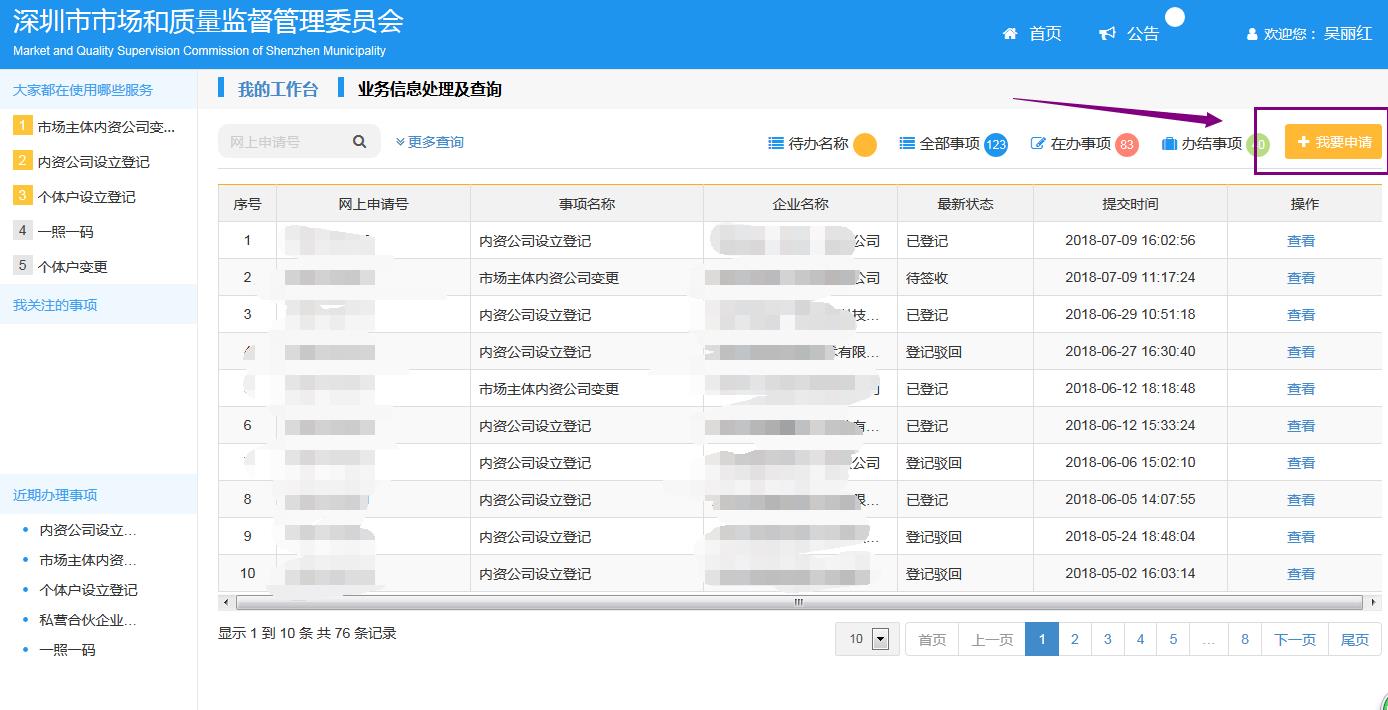Click 下一页 next page button
Screen dimensions: 1388x710
[x=1295, y=639]
